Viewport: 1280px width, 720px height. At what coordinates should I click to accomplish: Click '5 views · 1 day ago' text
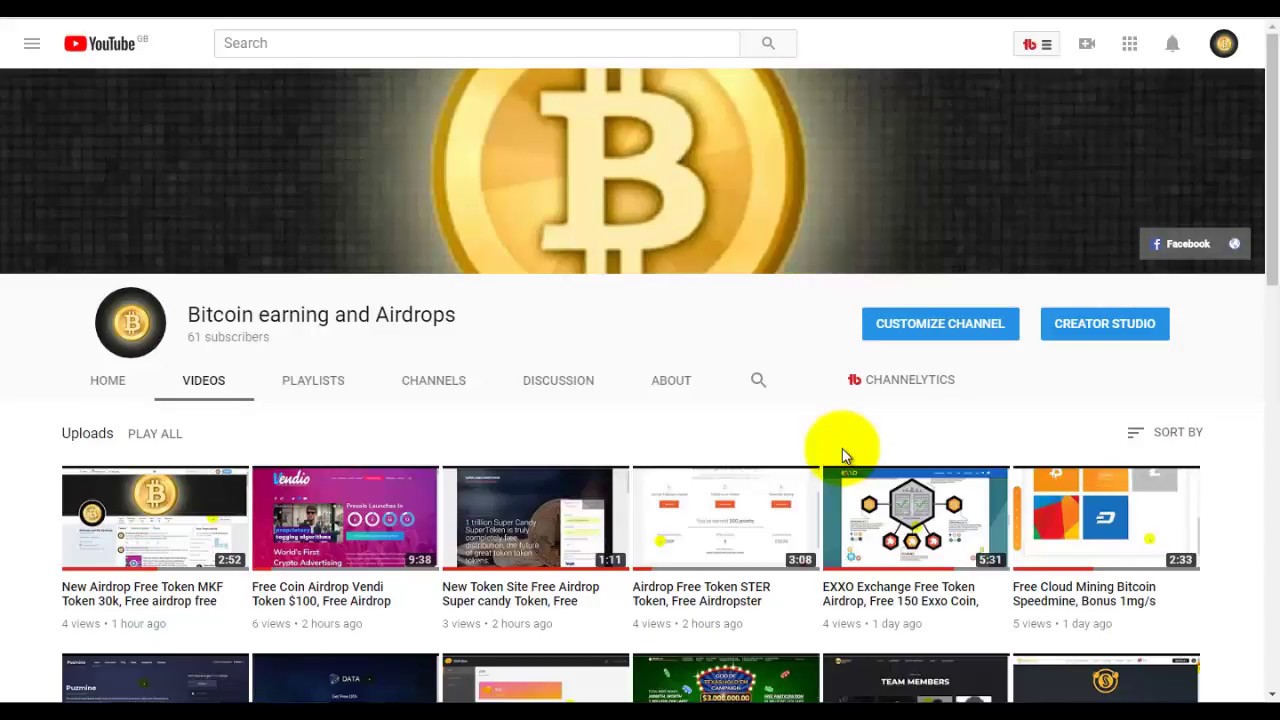(x=1062, y=624)
